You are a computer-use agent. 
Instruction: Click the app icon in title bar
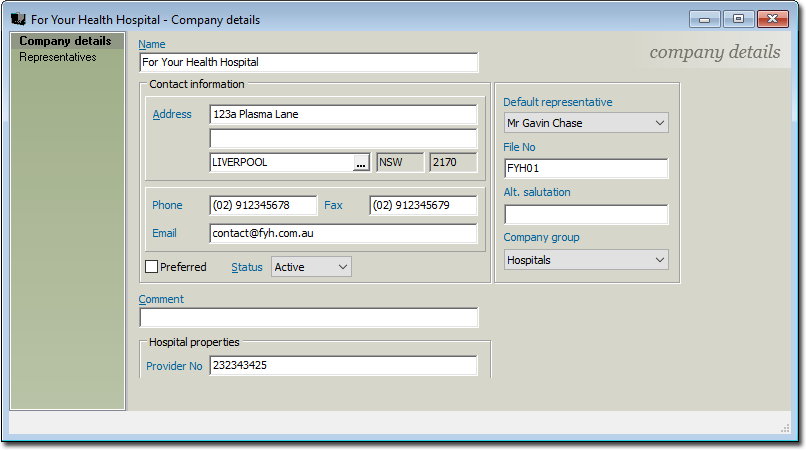click(x=18, y=19)
